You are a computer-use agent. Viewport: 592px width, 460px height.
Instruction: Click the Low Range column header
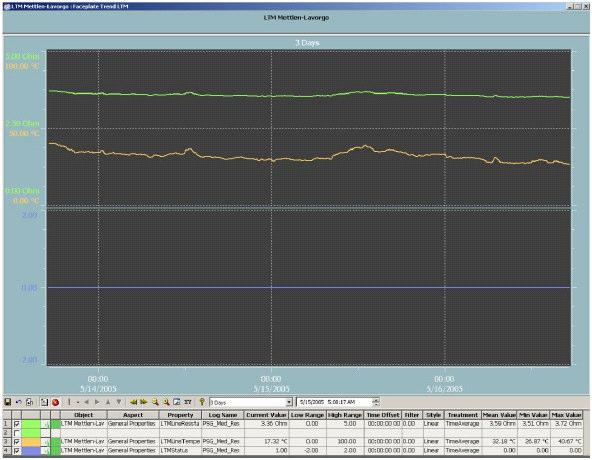[x=307, y=415]
